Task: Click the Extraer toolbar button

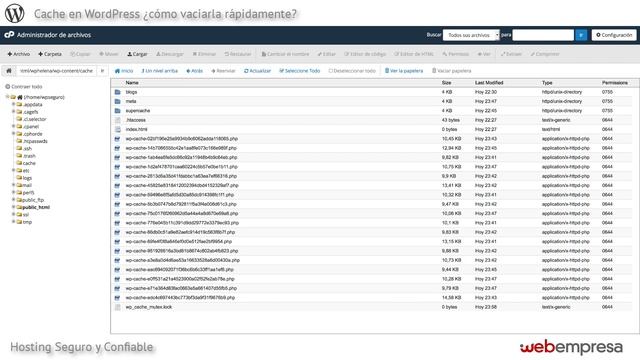Action: coord(511,54)
